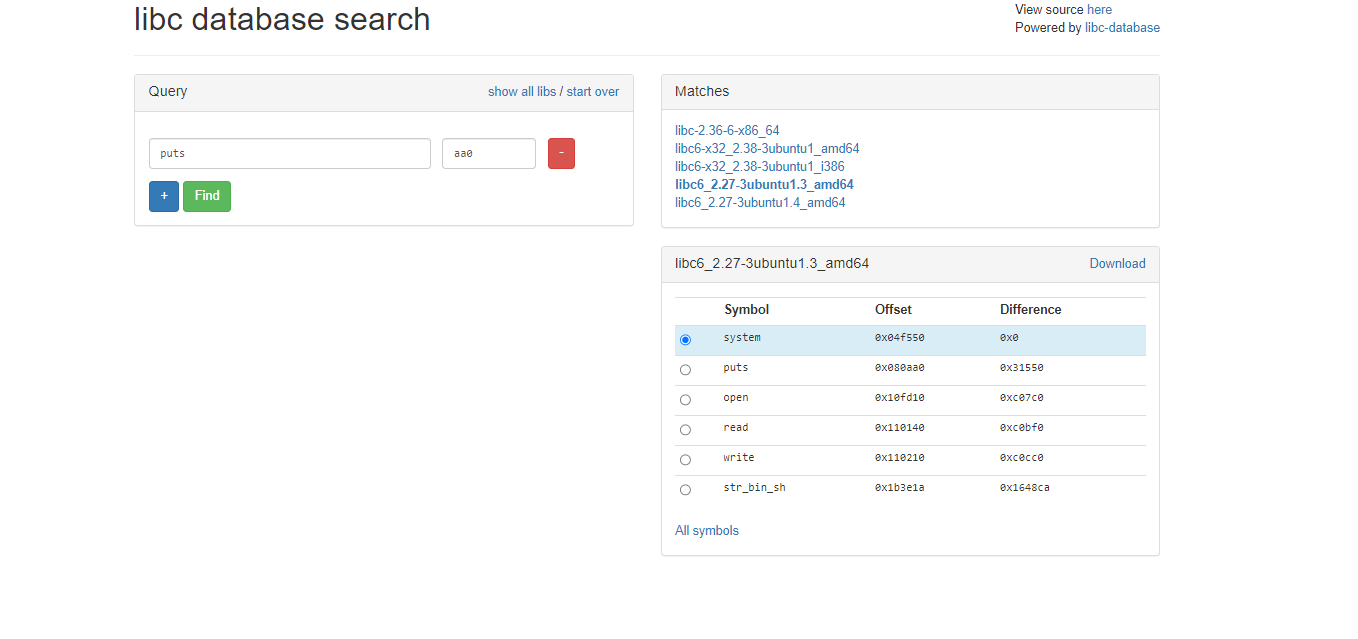Select the write symbol radio button
Image resolution: width=1358 pixels, height=639 pixels.
click(685, 460)
